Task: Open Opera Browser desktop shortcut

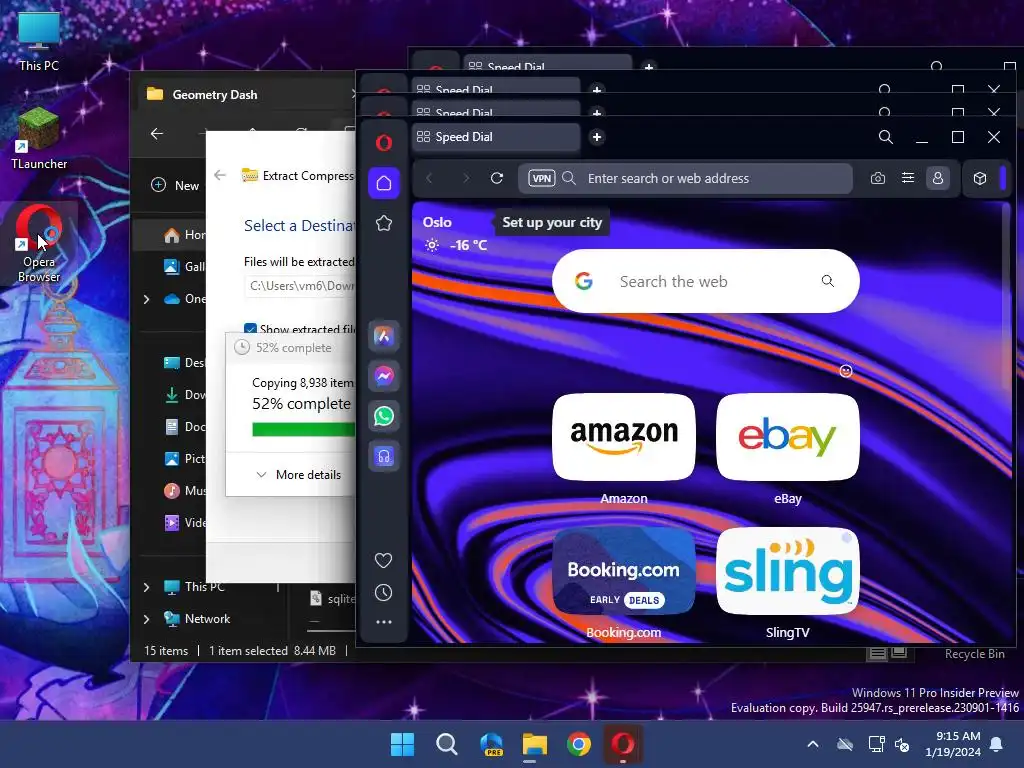Action: click(x=39, y=244)
